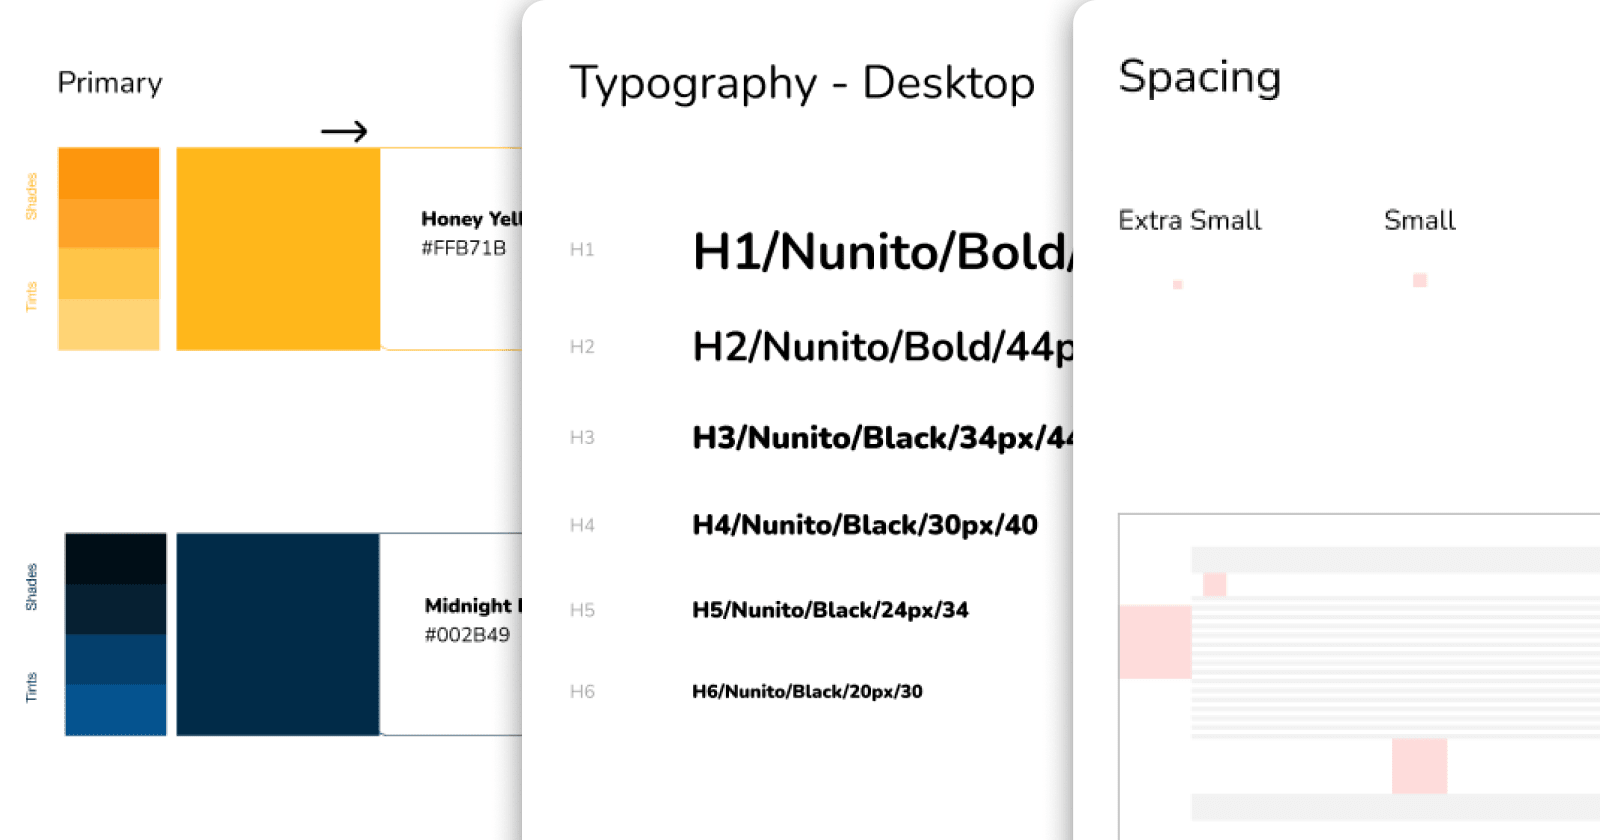Select the H2/Nunito/Bold/44p sample text
1600x840 pixels.
point(883,348)
